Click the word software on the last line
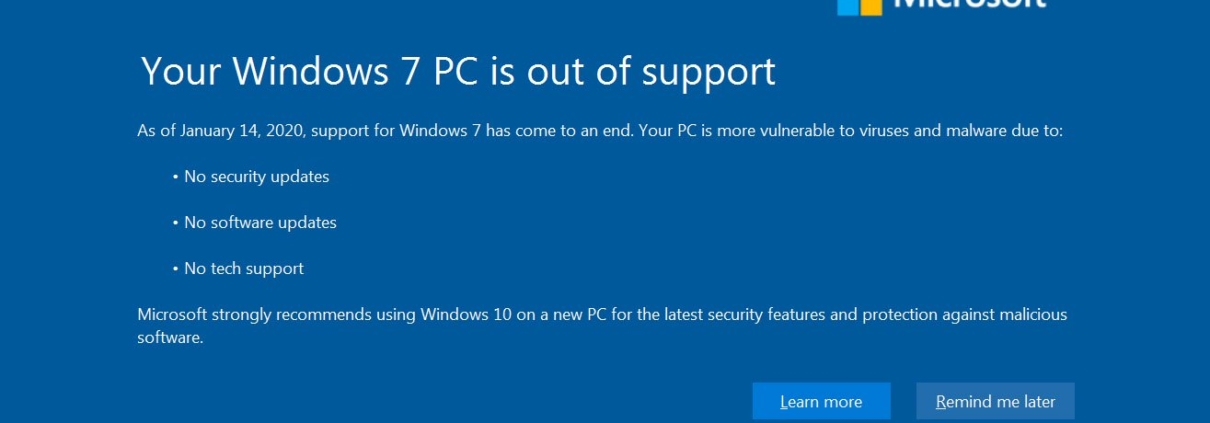Viewport: 1210px width, 423px height. [x=168, y=338]
